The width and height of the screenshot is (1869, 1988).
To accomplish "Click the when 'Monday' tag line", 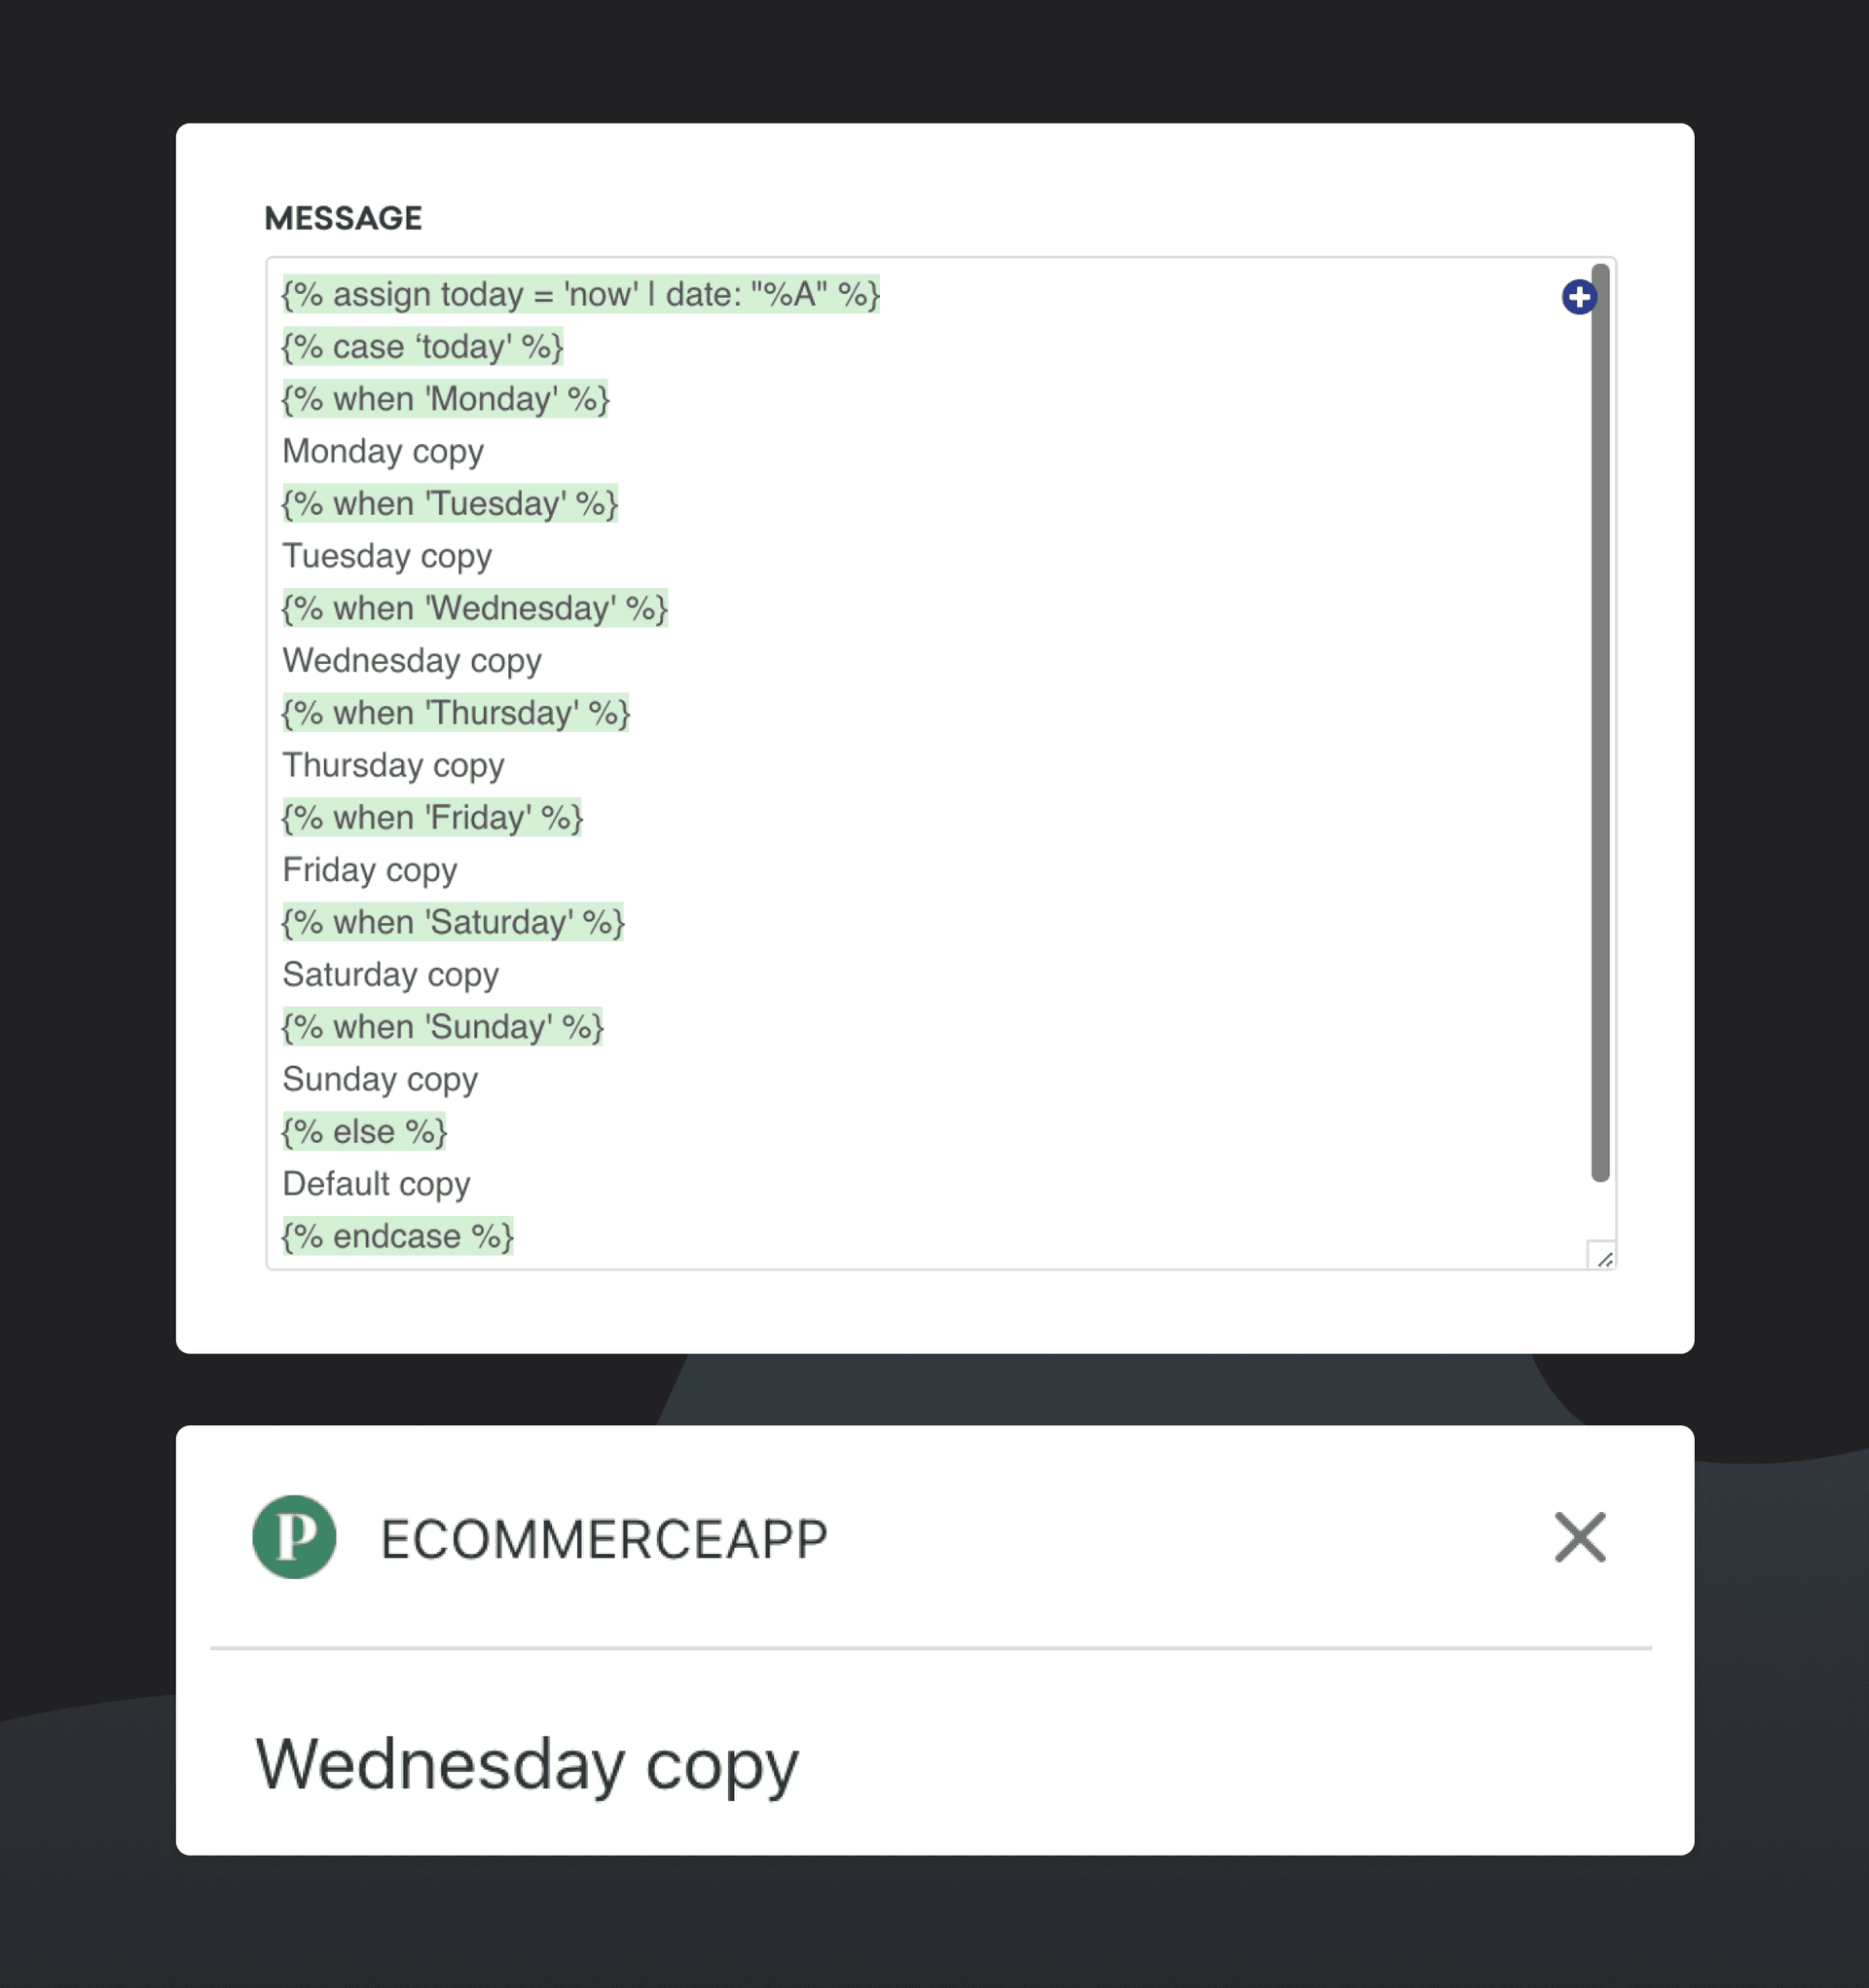I will tap(445, 399).
